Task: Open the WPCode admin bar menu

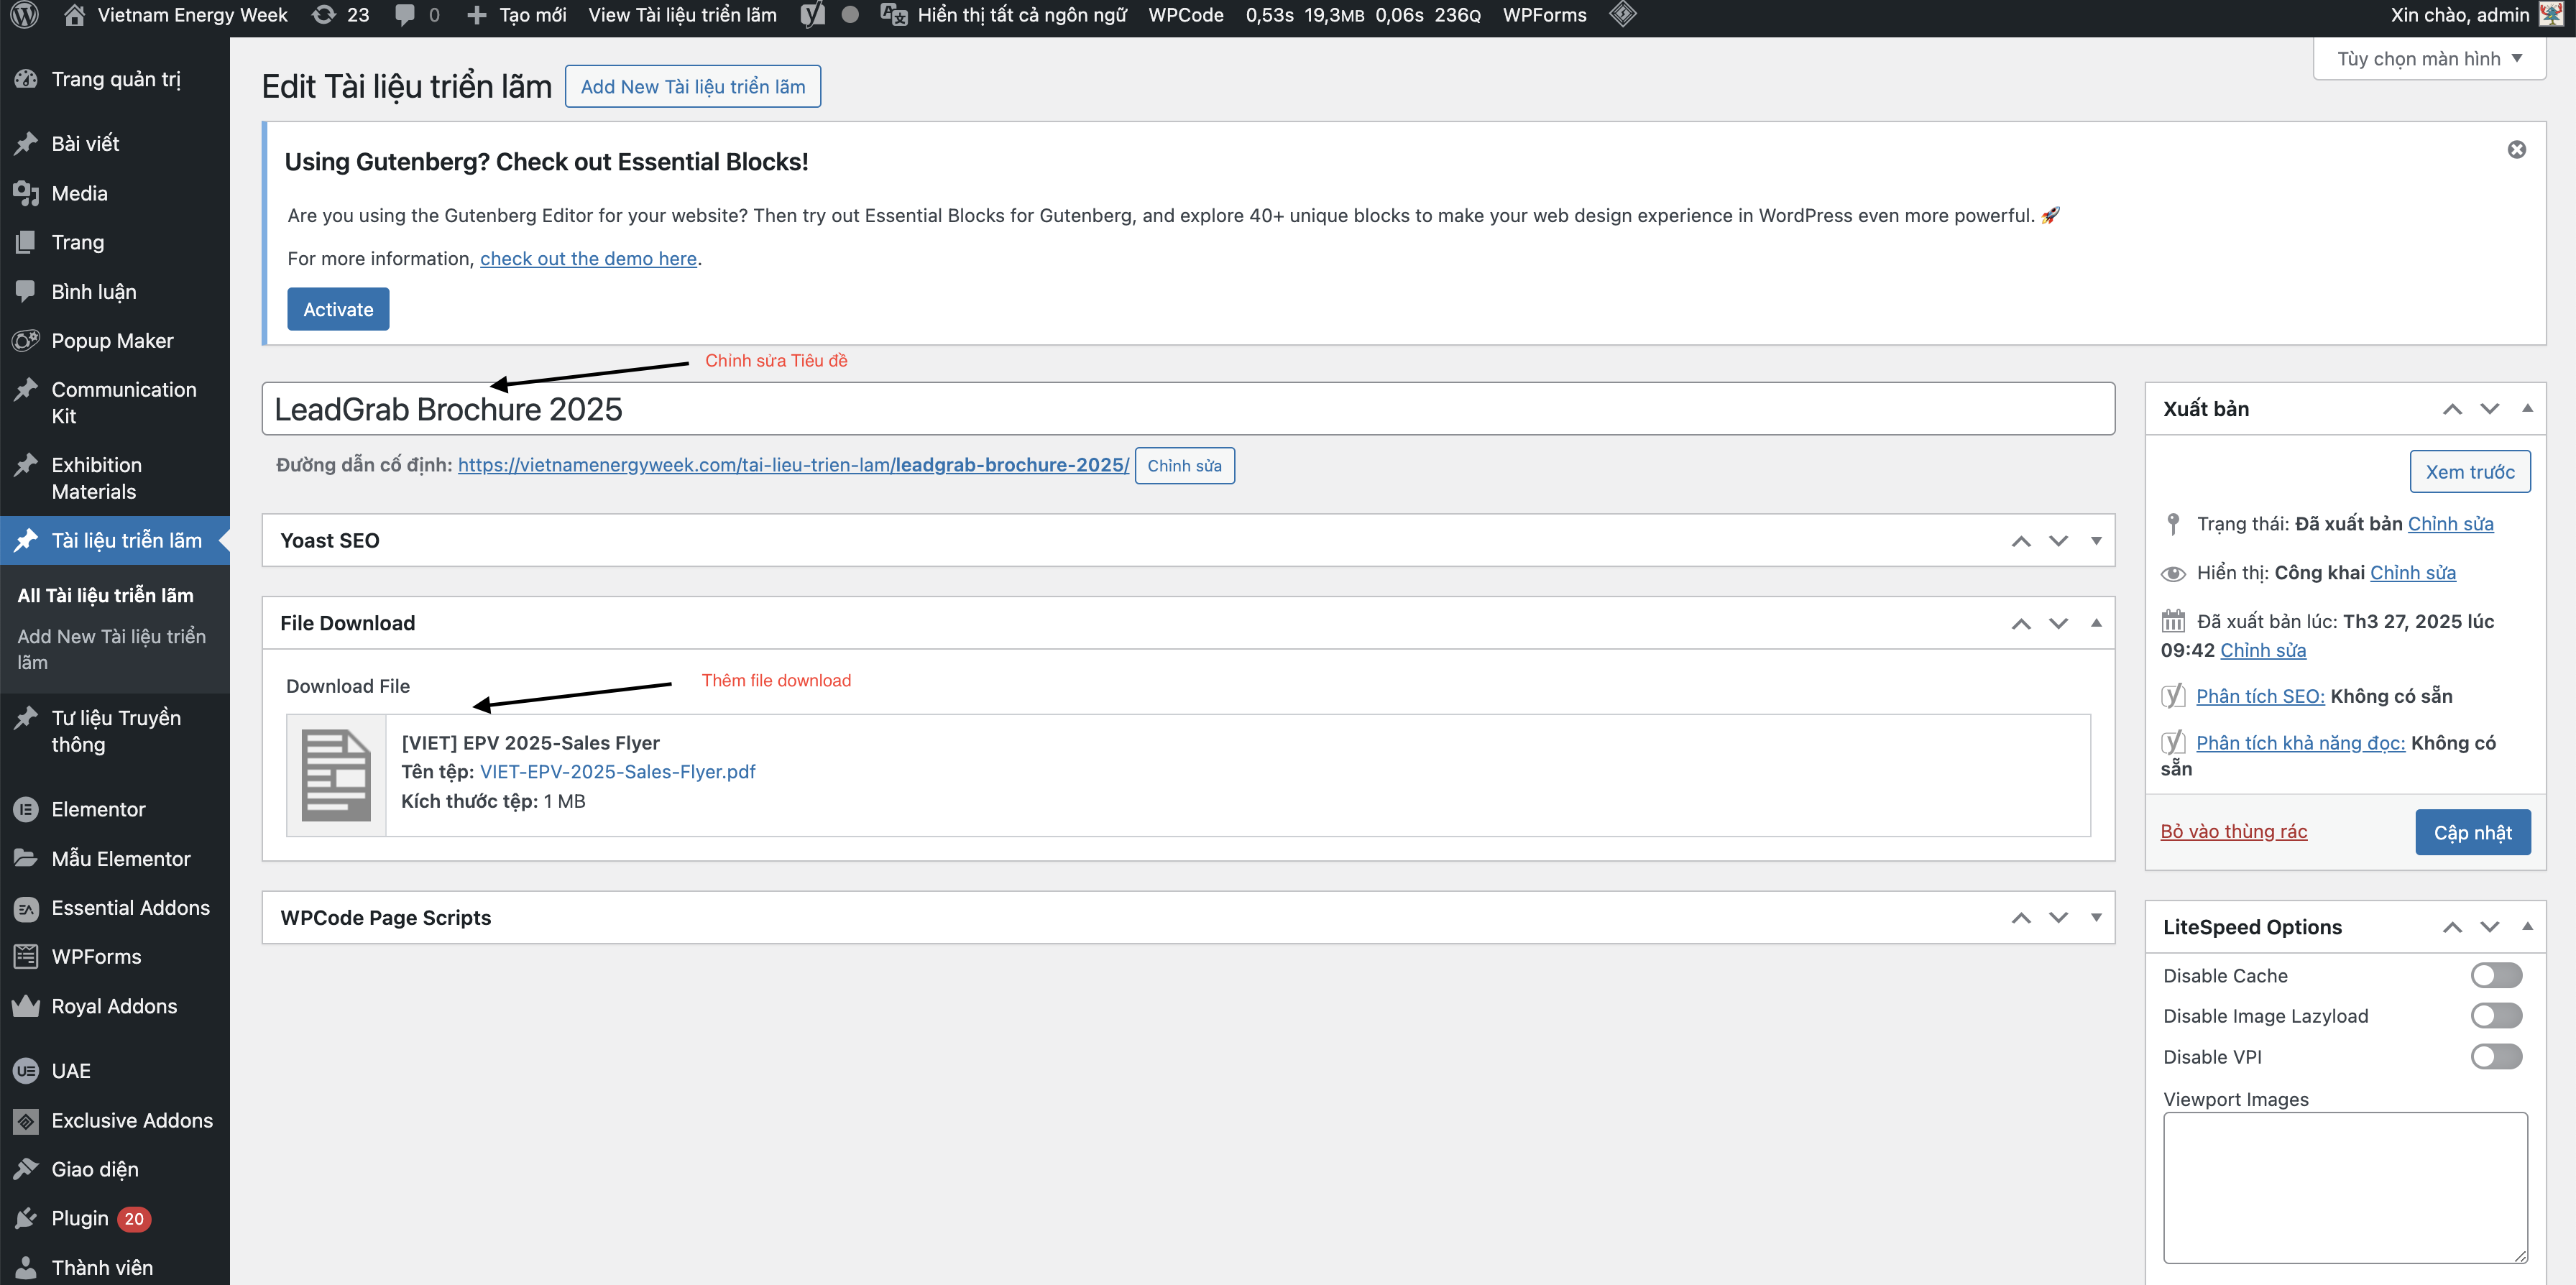Action: coord(1185,15)
